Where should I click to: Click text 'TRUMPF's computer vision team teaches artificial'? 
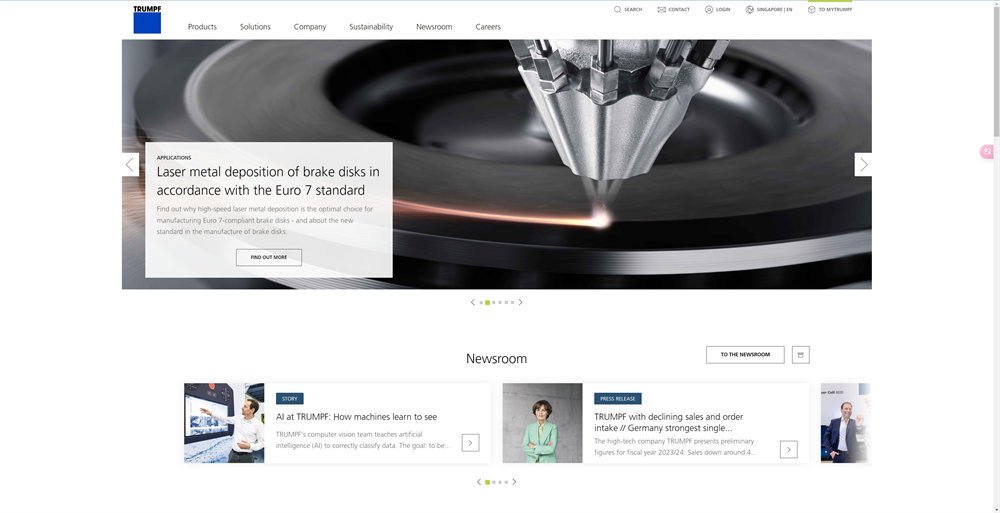(x=349, y=434)
